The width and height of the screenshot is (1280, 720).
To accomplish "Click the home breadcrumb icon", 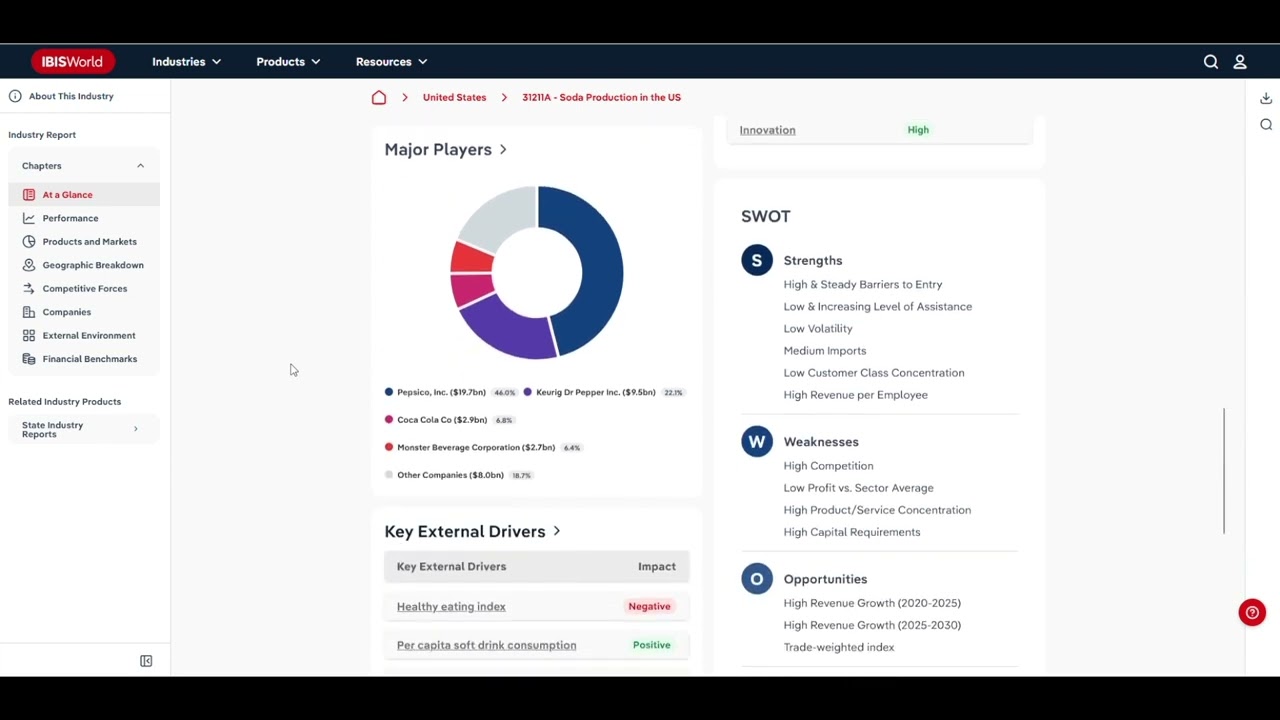I will click(379, 97).
